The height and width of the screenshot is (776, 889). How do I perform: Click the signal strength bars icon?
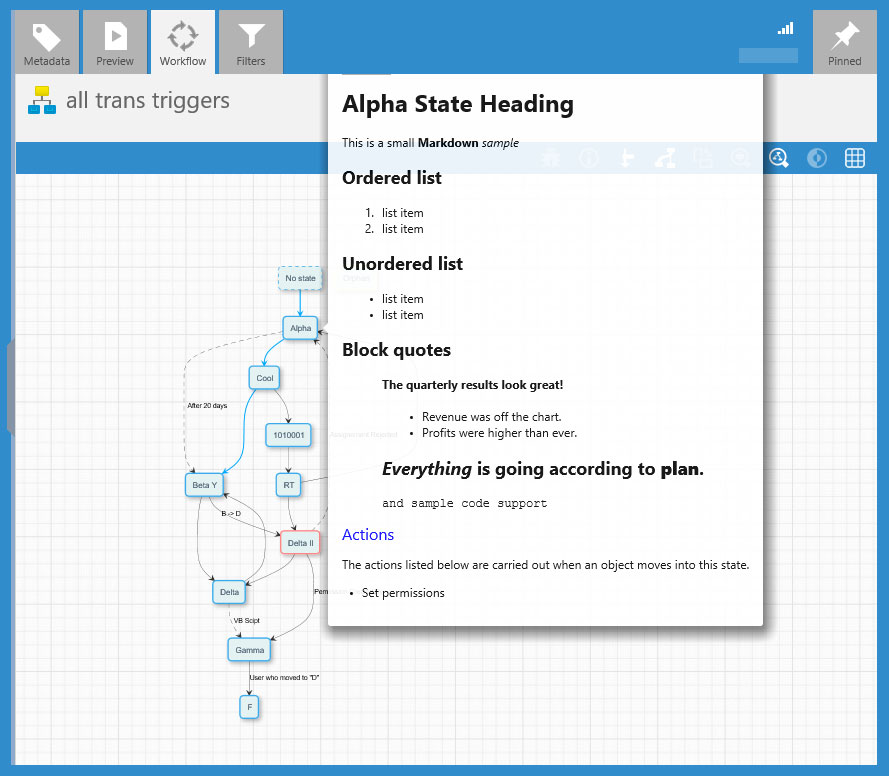[x=785, y=28]
